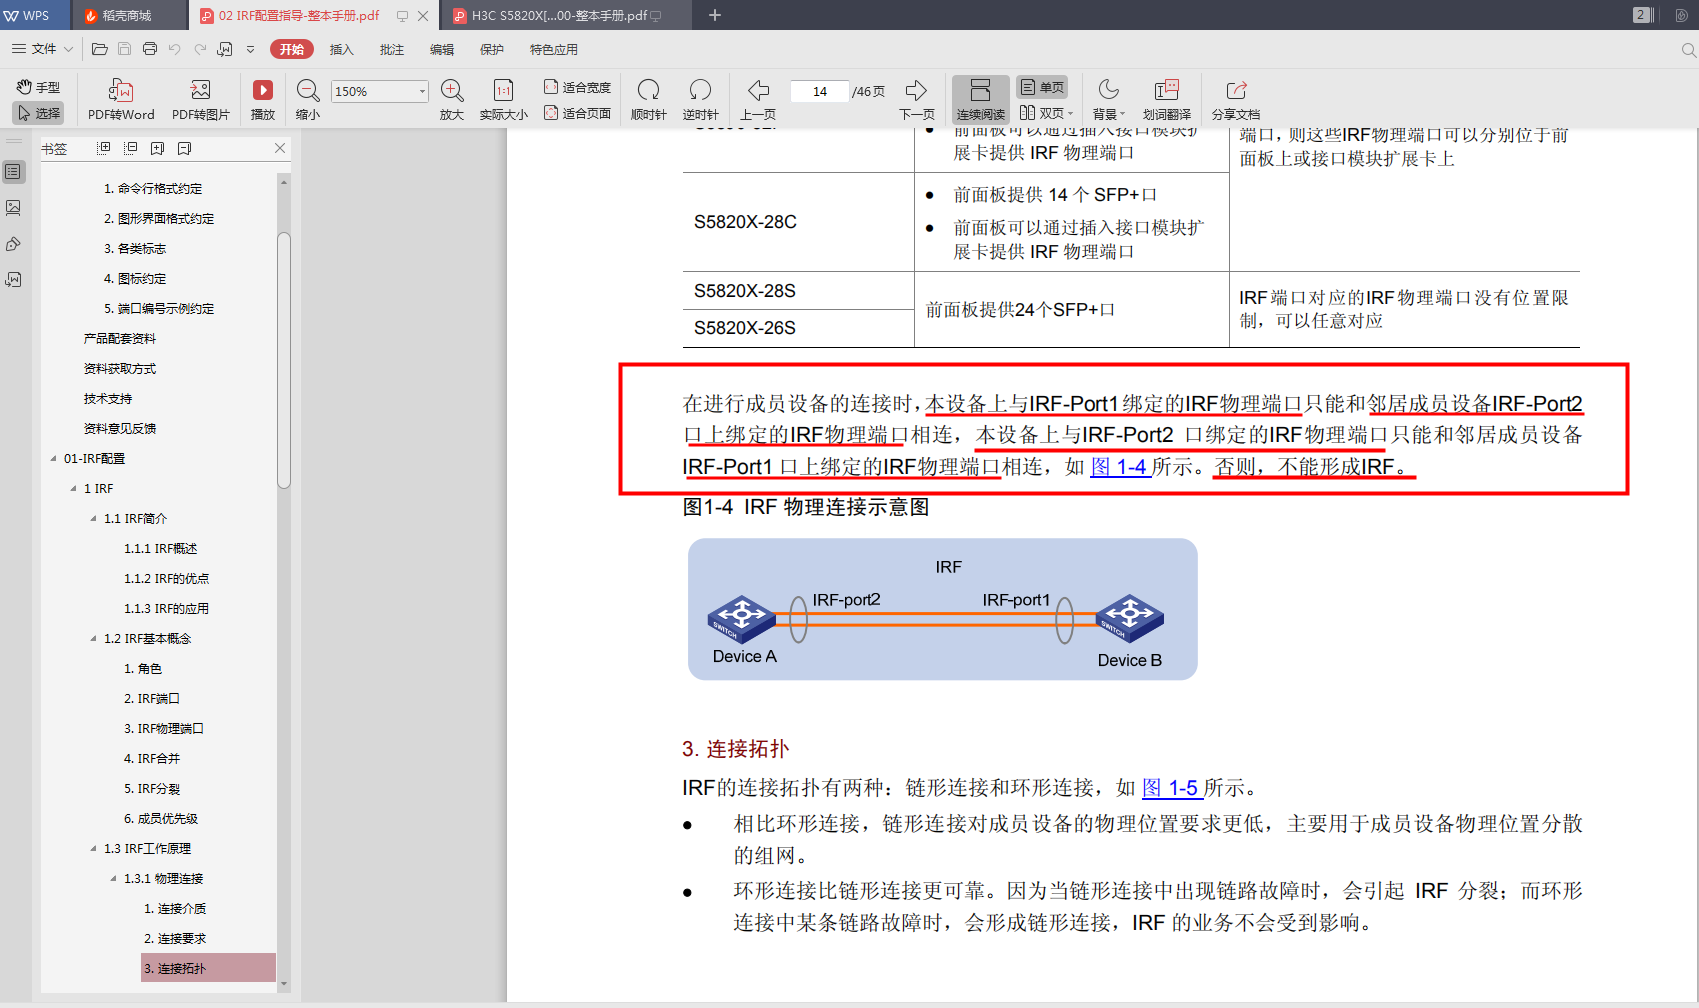Open the background (背景) dropdown
1699x1008 pixels.
[x=1109, y=100]
